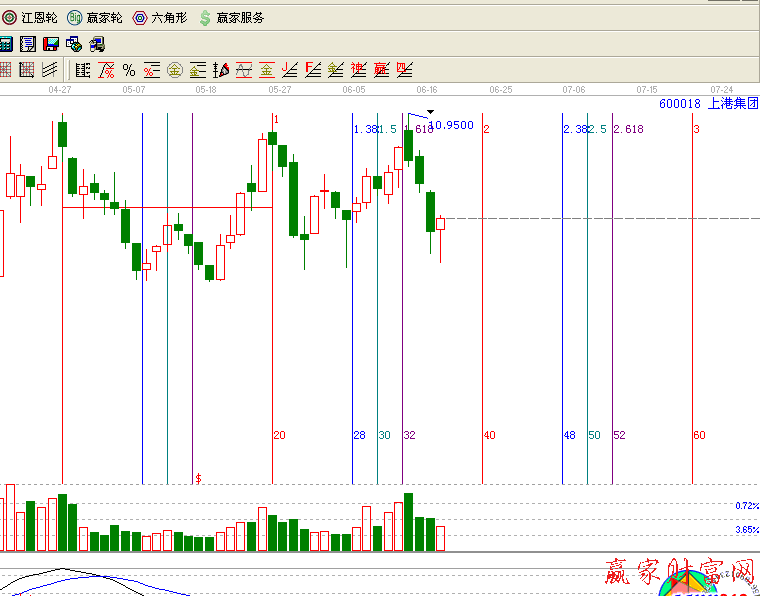Screen dimensions: 760x596
Task: Select the red percent diagonal line tool
Action: pyautogui.click(x=106, y=70)
